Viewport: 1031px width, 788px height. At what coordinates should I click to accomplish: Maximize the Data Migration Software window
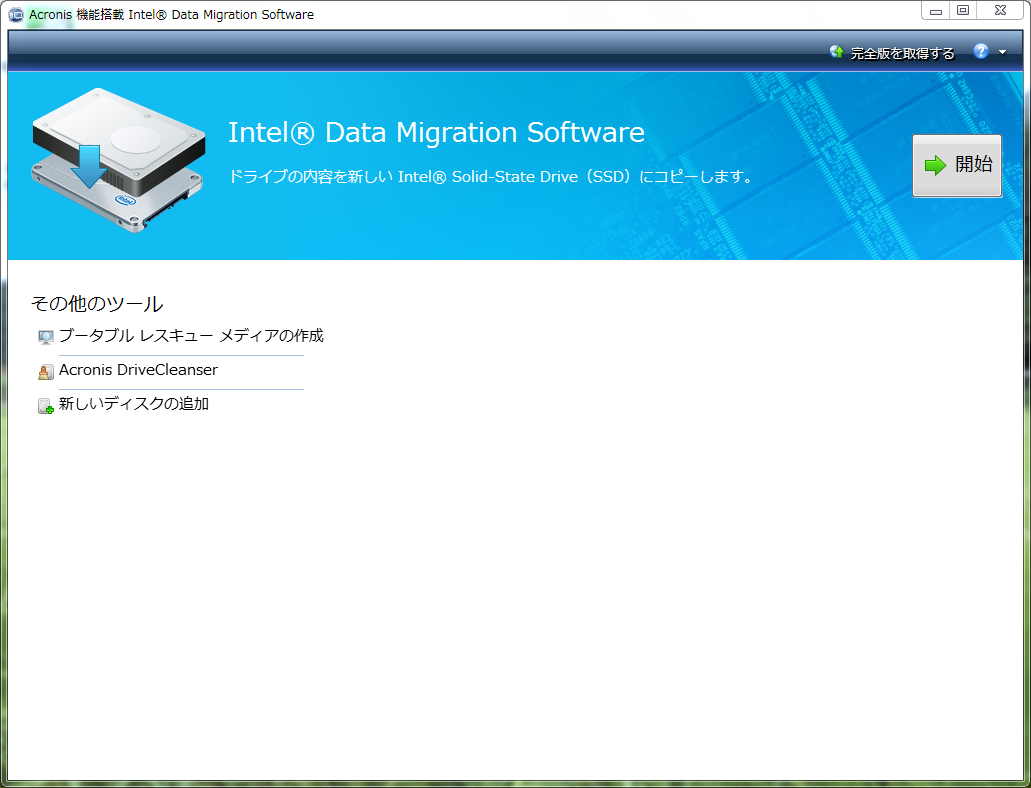(x=963, y=11)
